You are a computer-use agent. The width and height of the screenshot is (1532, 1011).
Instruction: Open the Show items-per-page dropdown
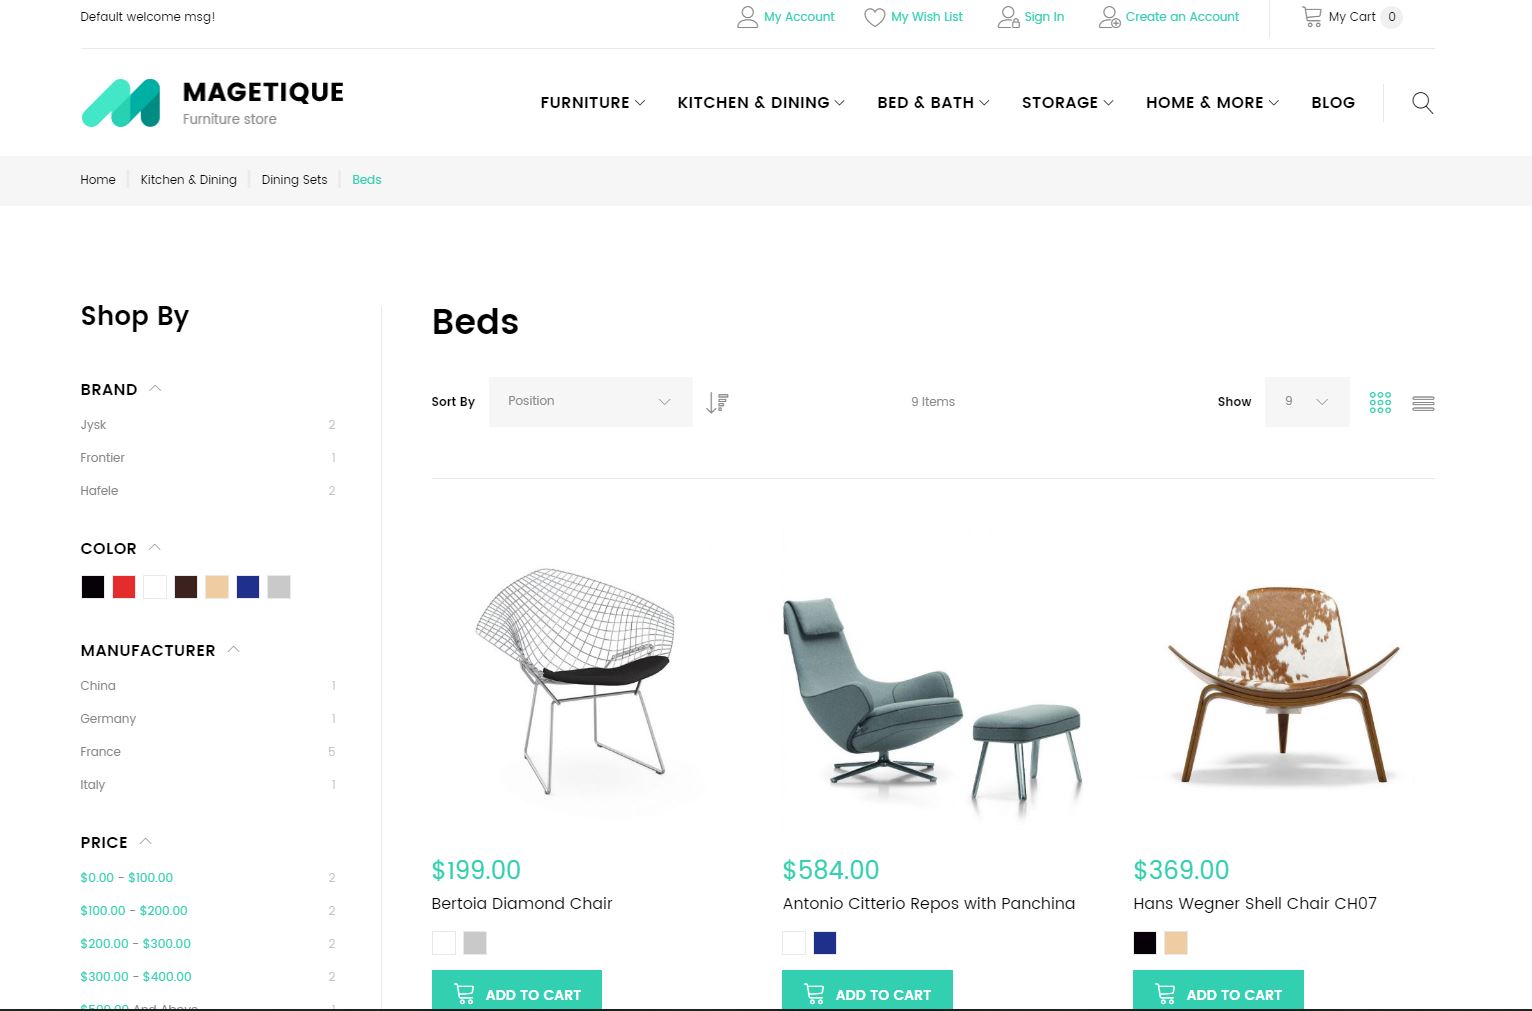point(1307,402)
